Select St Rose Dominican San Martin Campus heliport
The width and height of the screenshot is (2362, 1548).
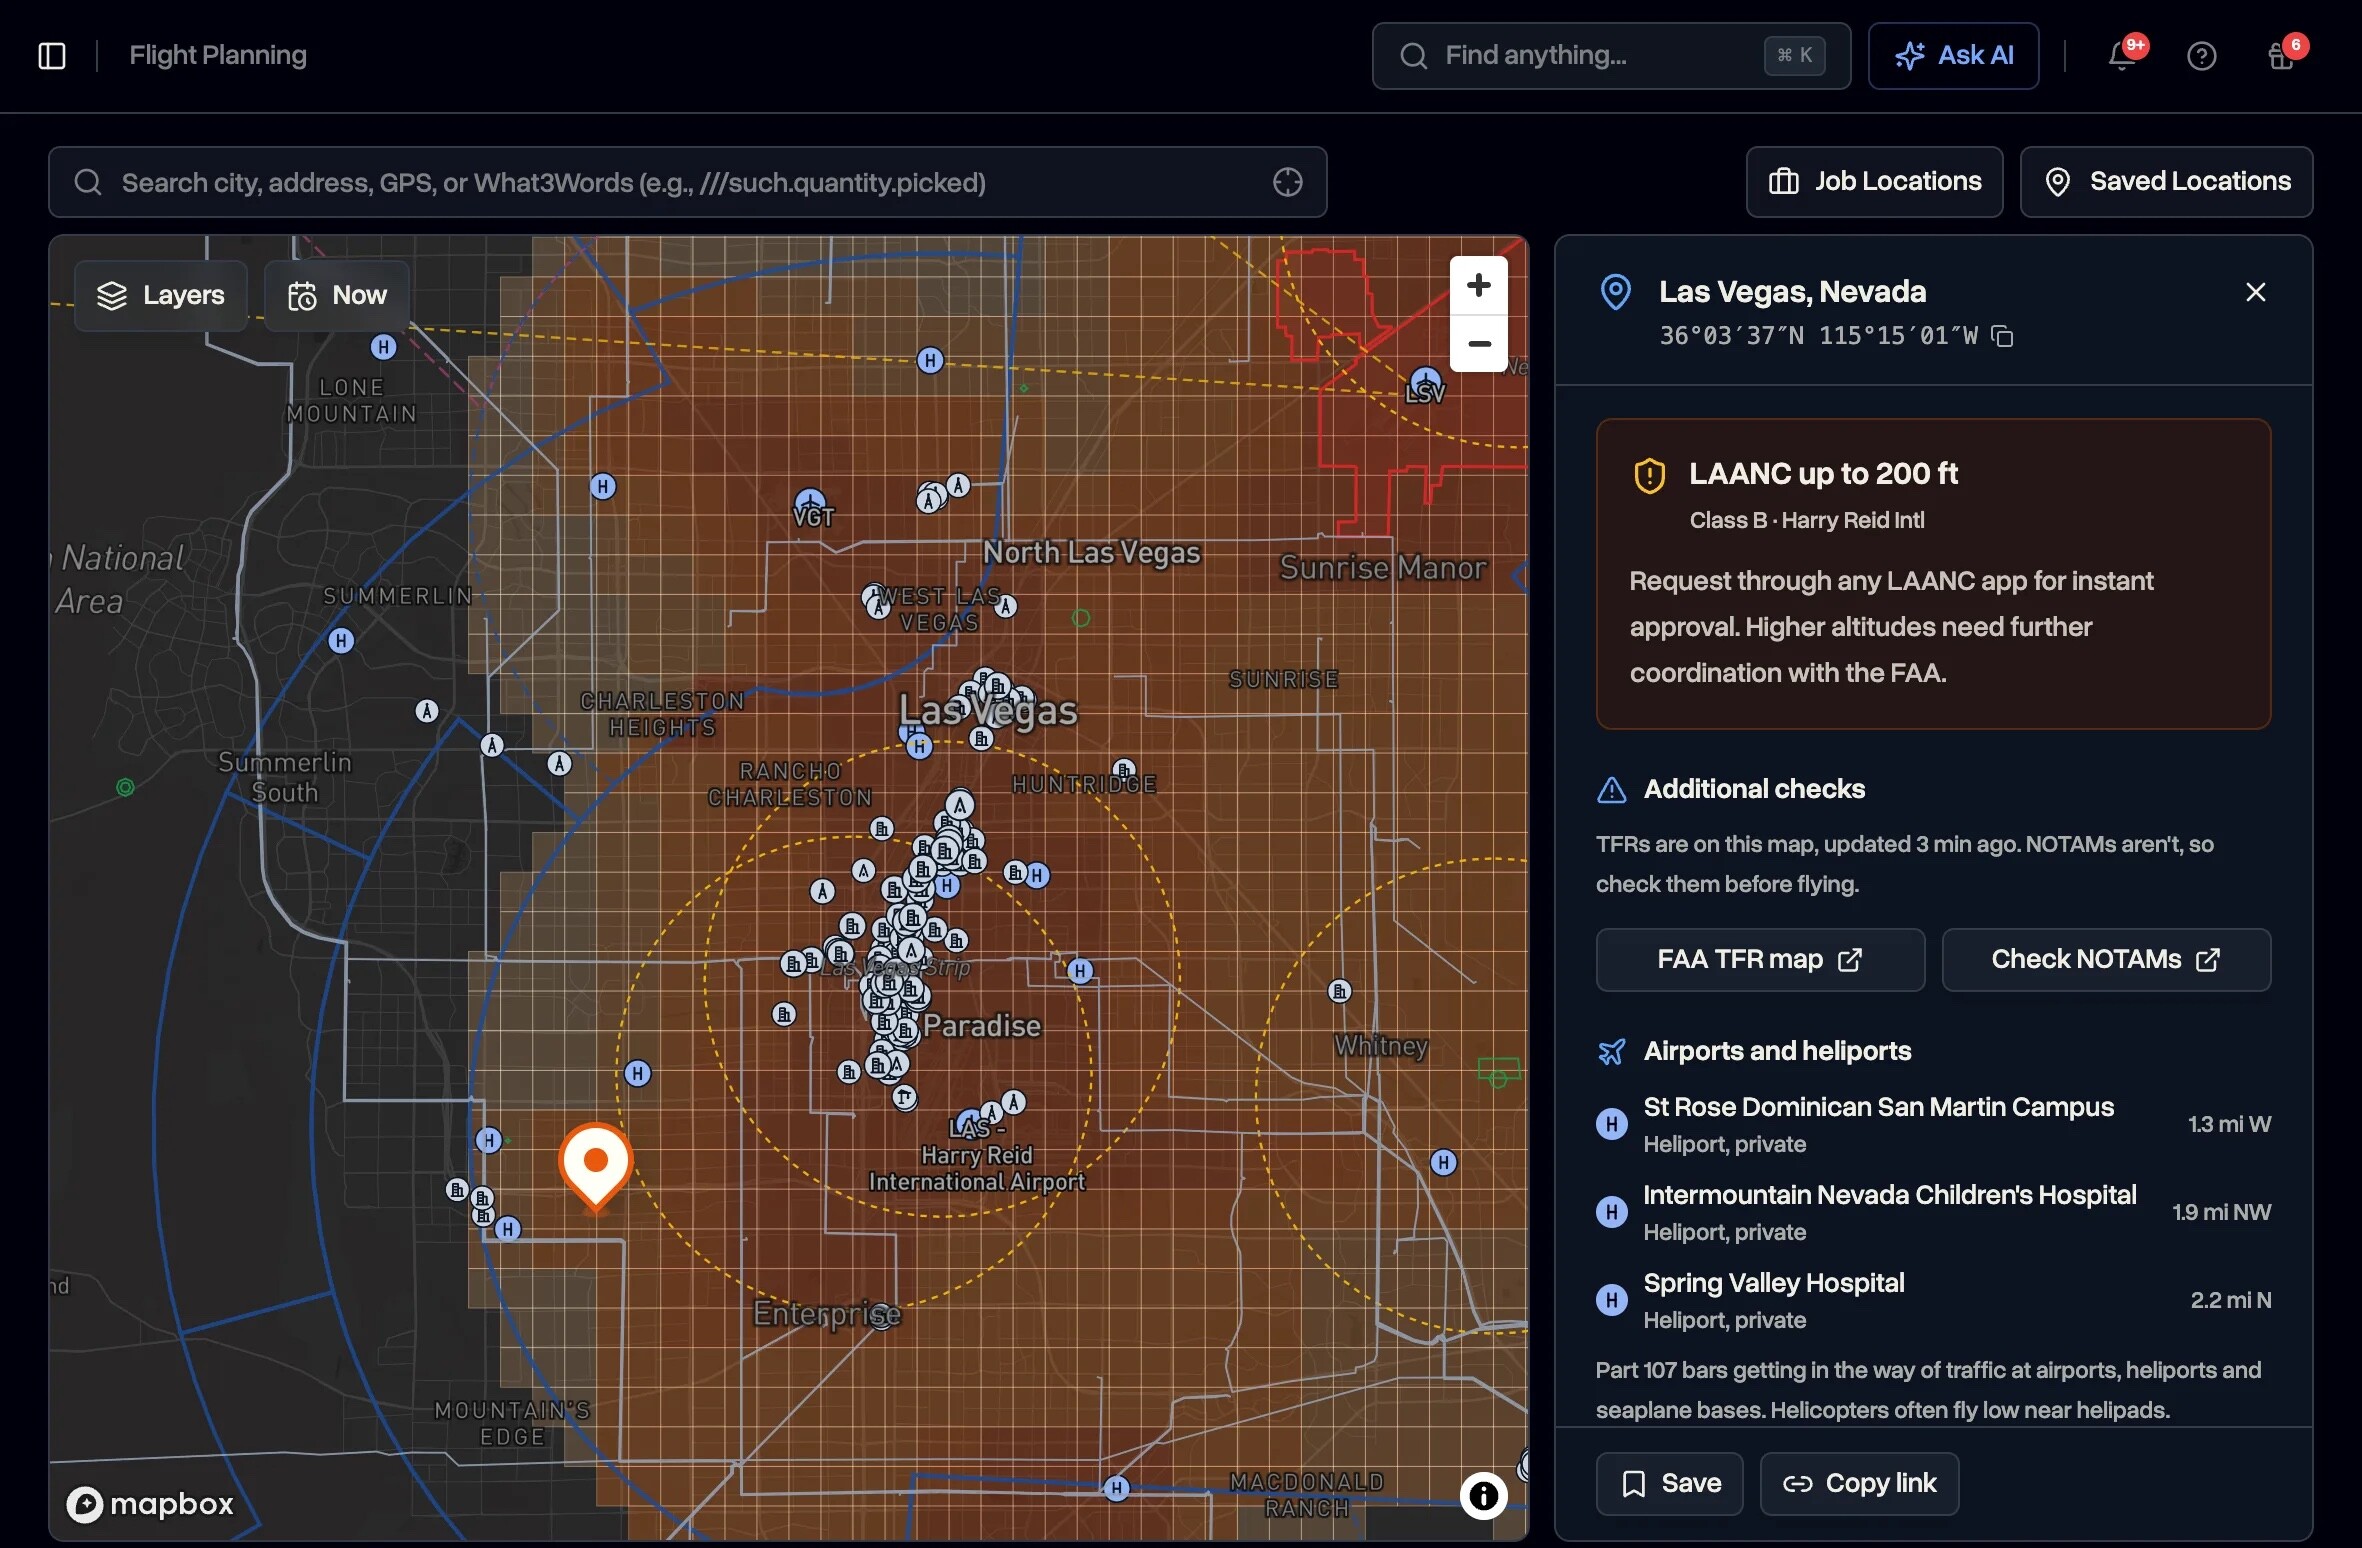[1933, 1124]
